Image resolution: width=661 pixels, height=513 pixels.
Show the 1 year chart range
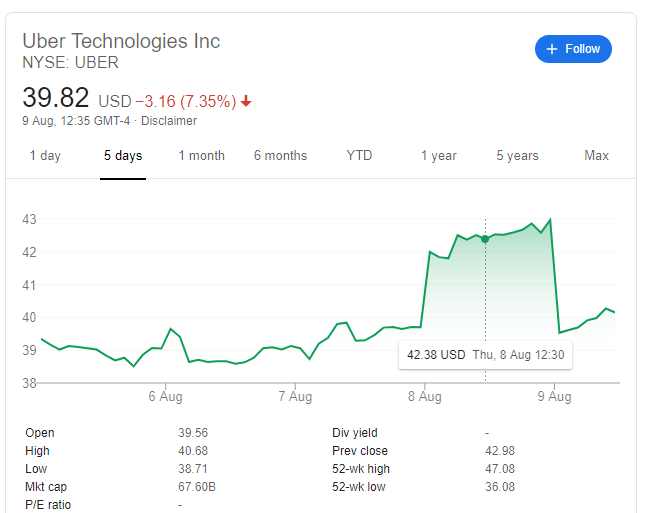click(438, 156)
